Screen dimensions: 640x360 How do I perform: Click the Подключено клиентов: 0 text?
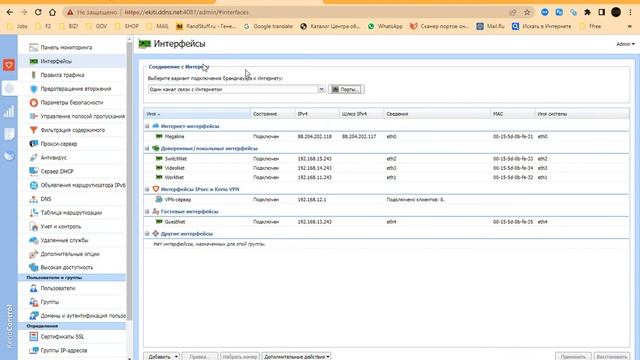pos(416,200)
